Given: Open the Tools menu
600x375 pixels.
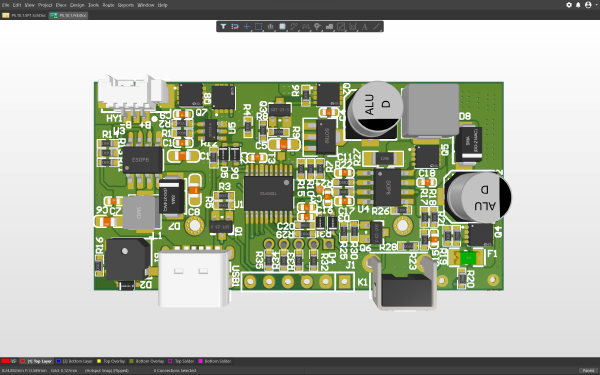Looking at the screenshot, I should click(93, 5).
